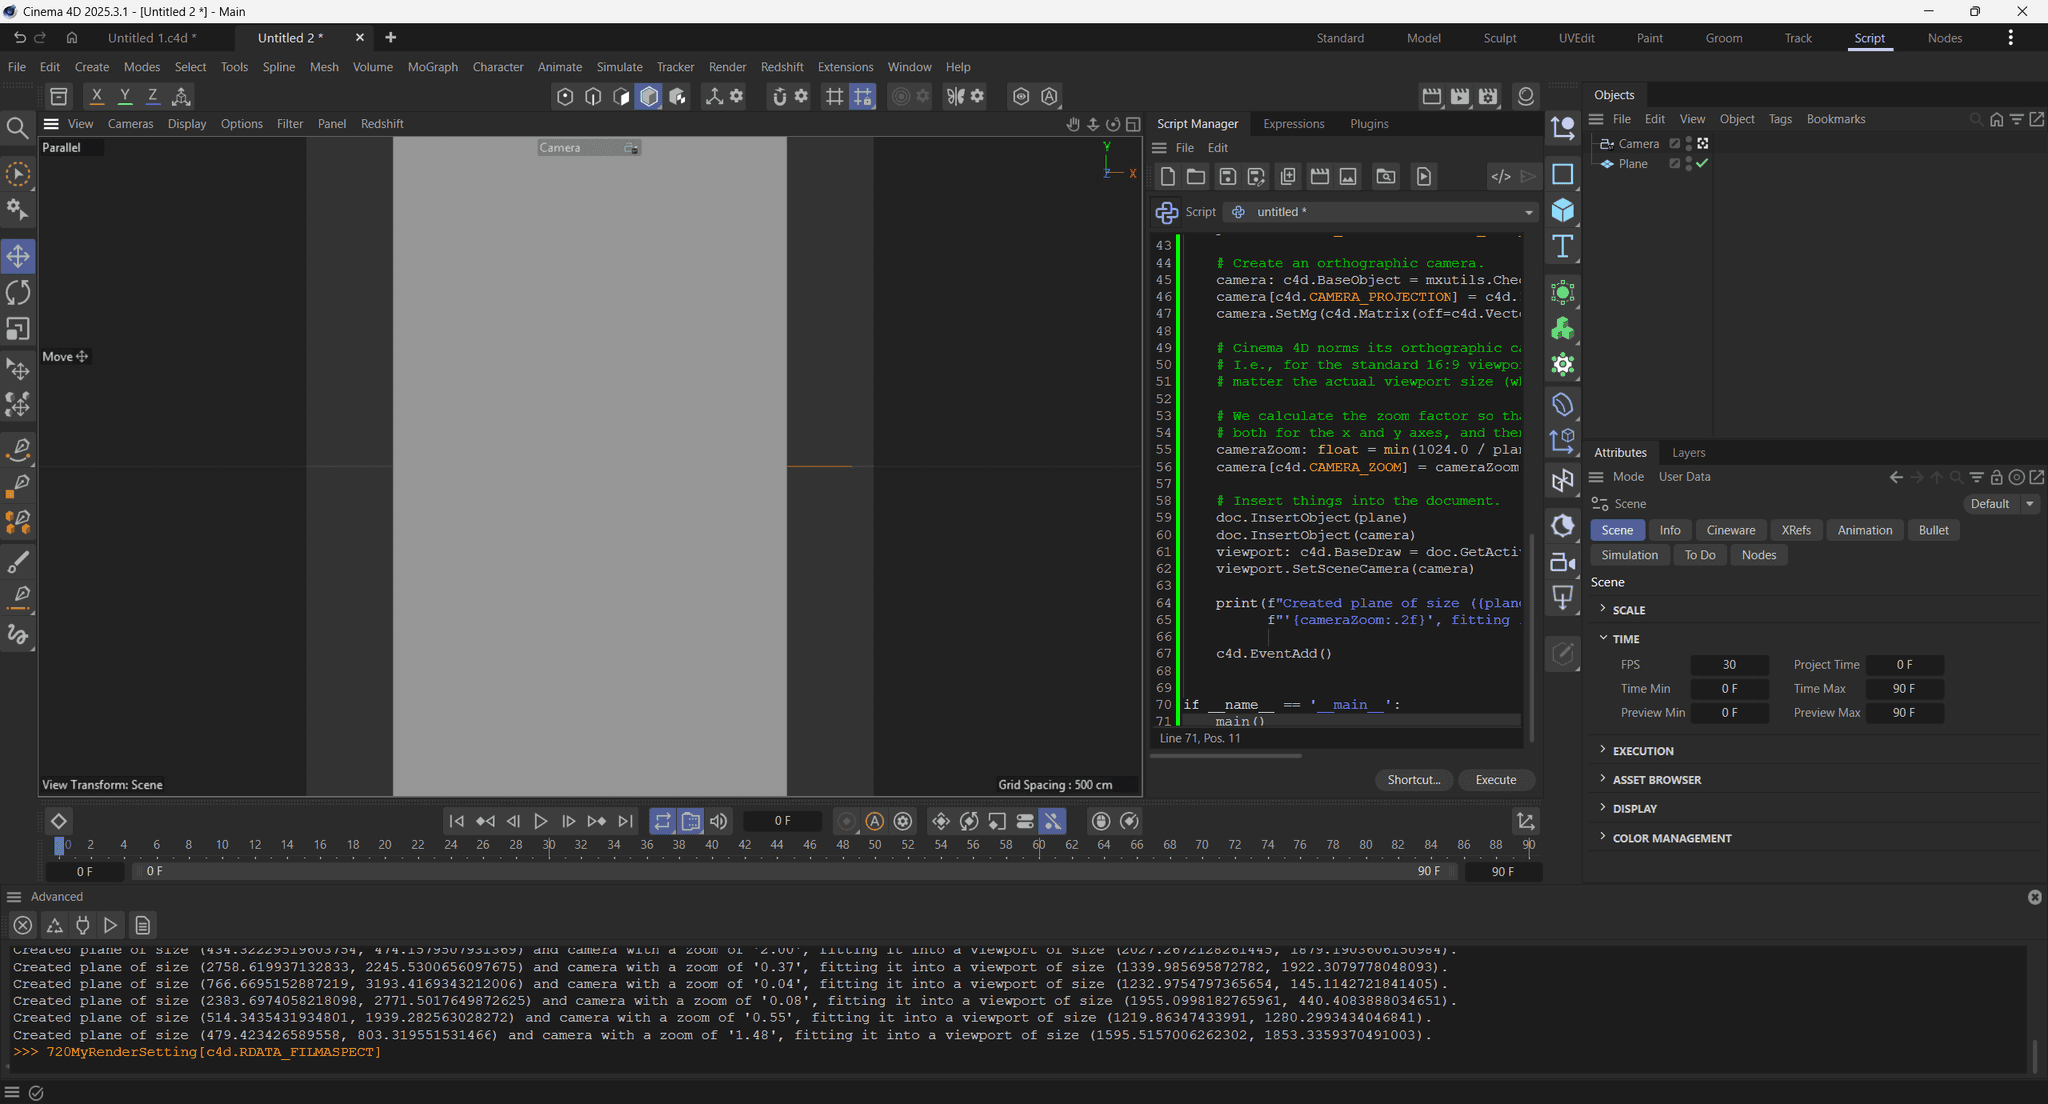Click the Execute button
Viewport: 2048px width, 1104px height.
point(1495,780)
